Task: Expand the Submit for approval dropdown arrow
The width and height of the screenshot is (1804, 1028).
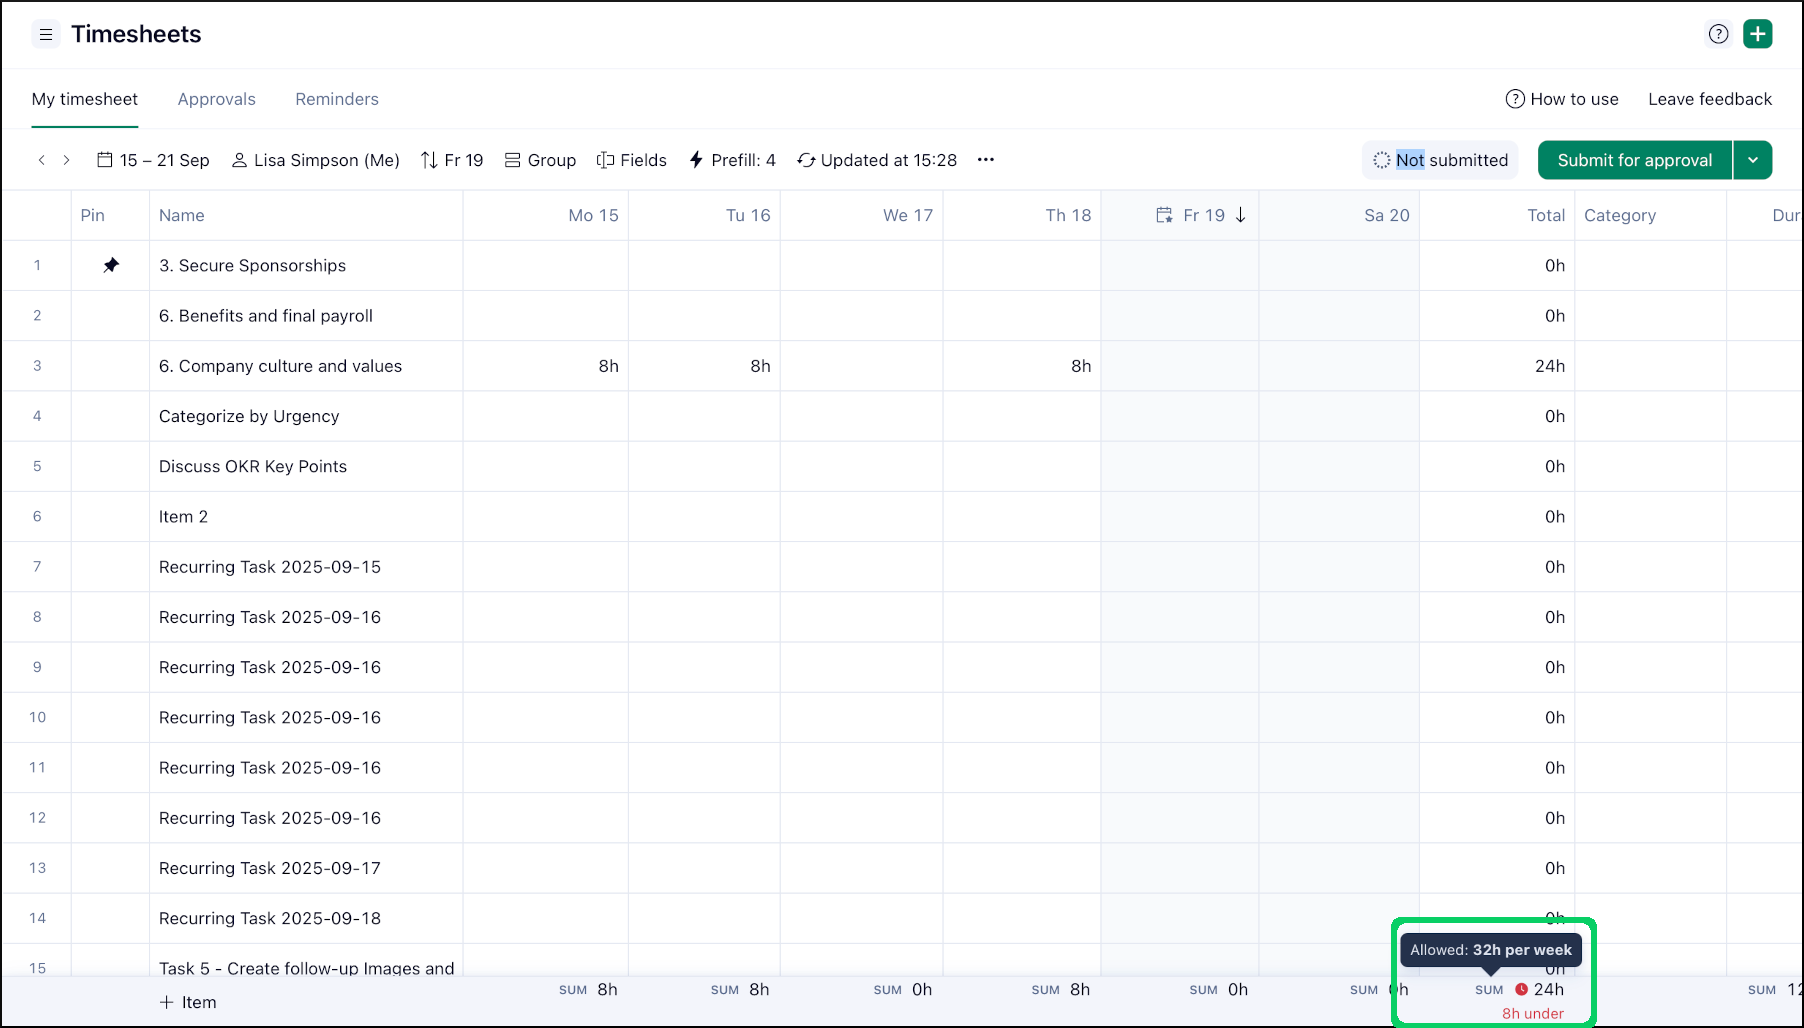Action: pyautogui.click(x=1752, y=160)
